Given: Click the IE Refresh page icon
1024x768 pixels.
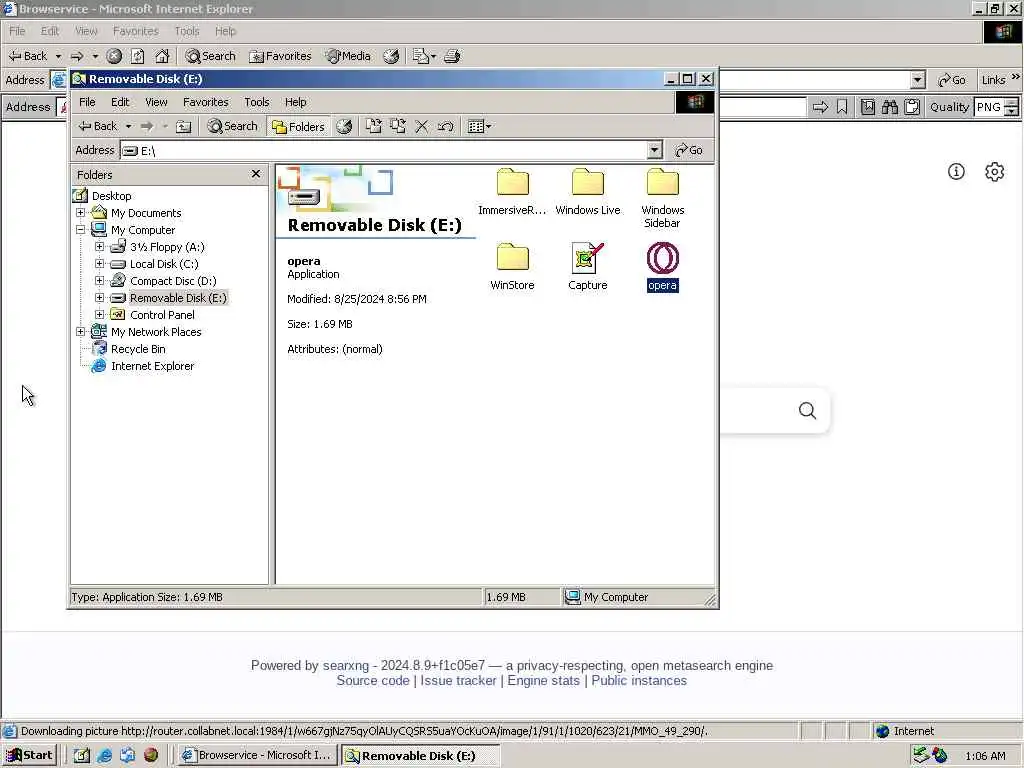Looking at the screenshot, I should [138, 56].
